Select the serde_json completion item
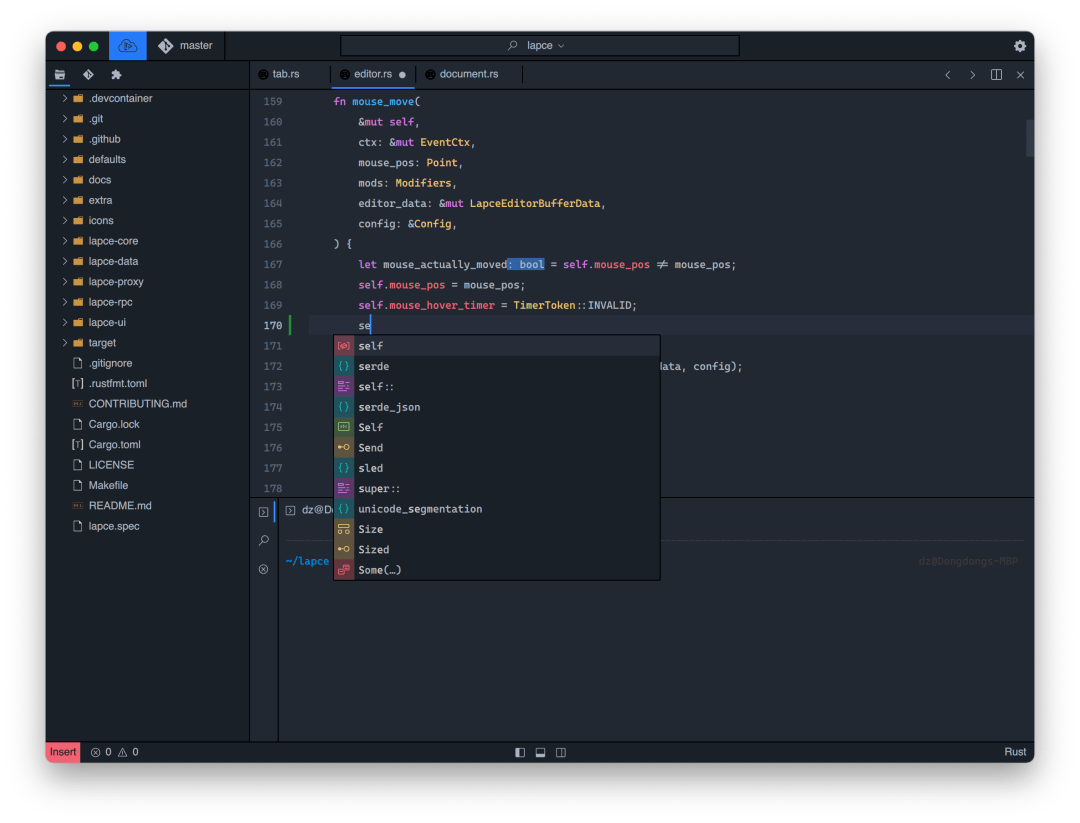 (x=497, y=407)
